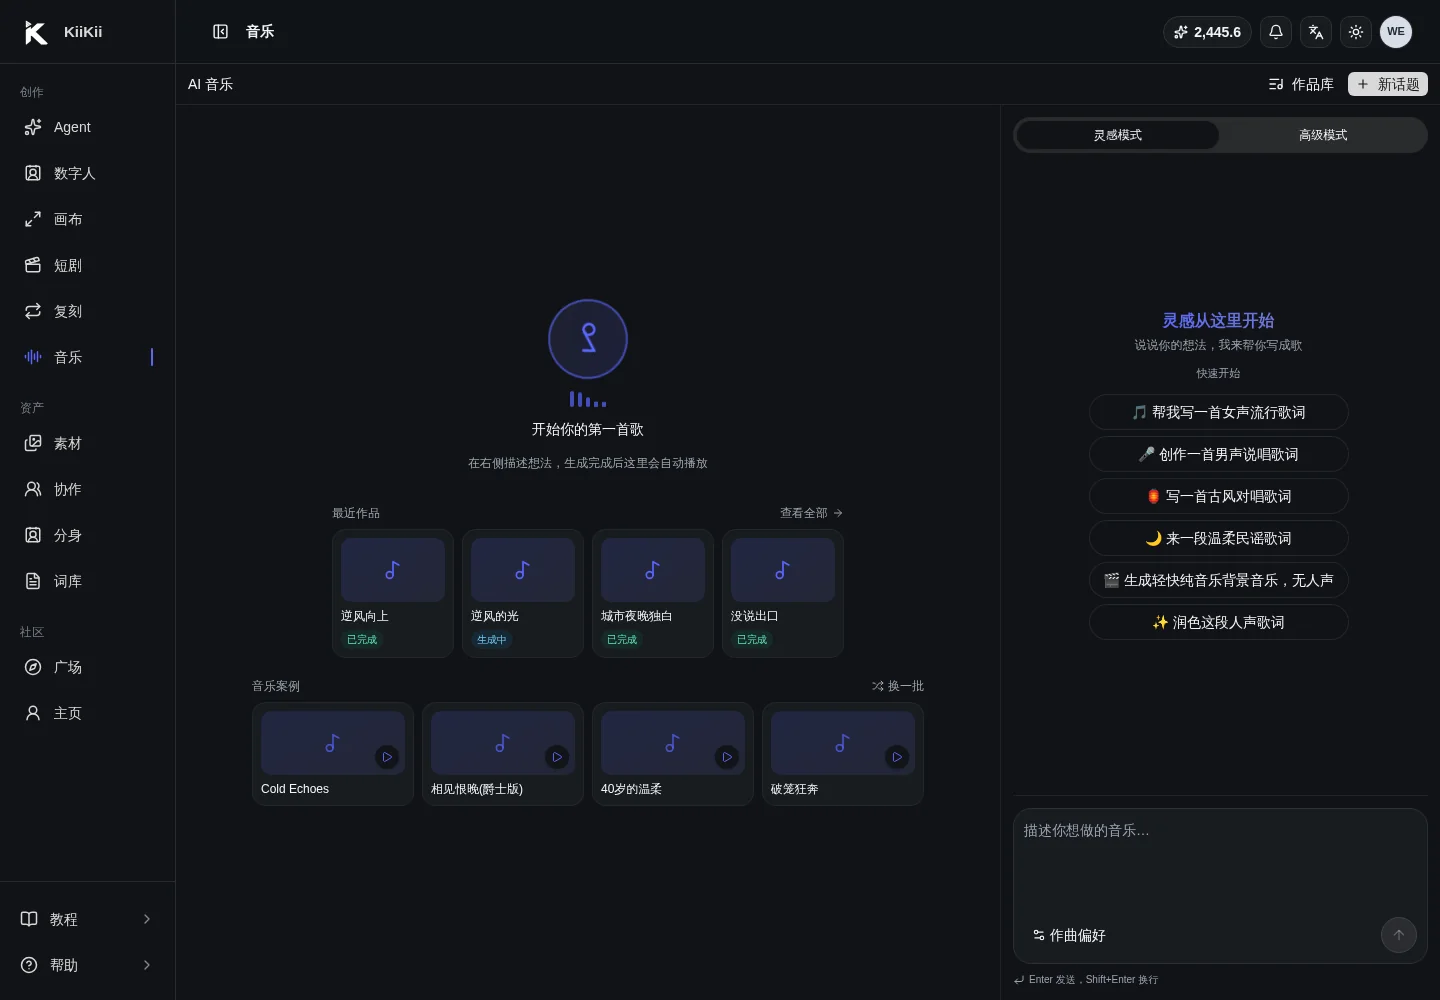The image size is (1440, 1000).
Task: Open 复刻 in the sidebar
Action: click(x=88, y=311)
